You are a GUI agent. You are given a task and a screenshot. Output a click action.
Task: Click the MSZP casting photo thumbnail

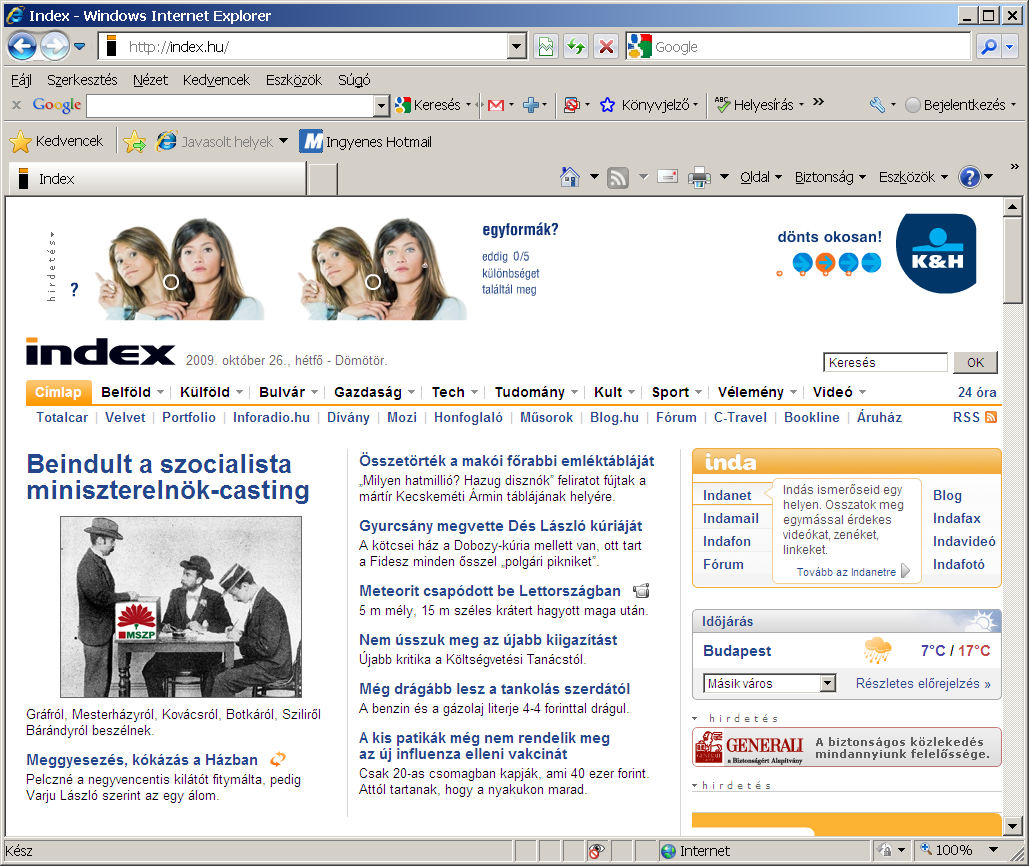181,607
